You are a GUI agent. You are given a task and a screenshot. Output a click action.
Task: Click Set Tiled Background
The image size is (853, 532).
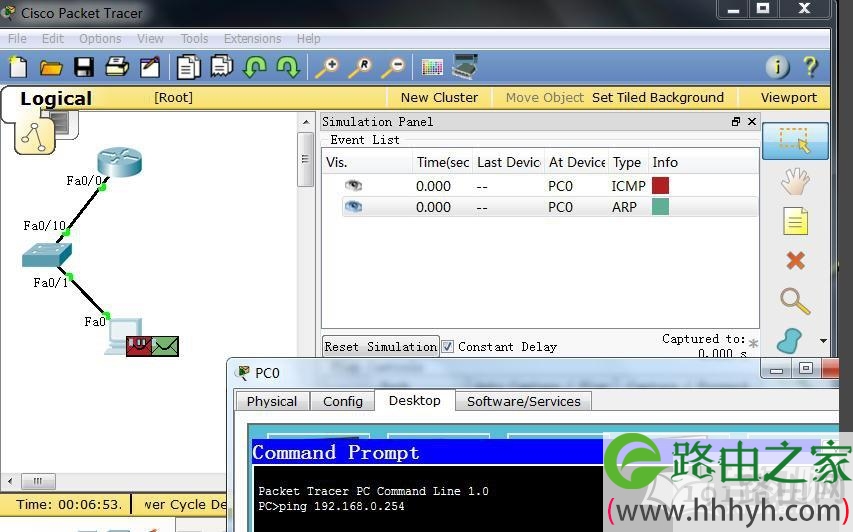click(658, 97)
